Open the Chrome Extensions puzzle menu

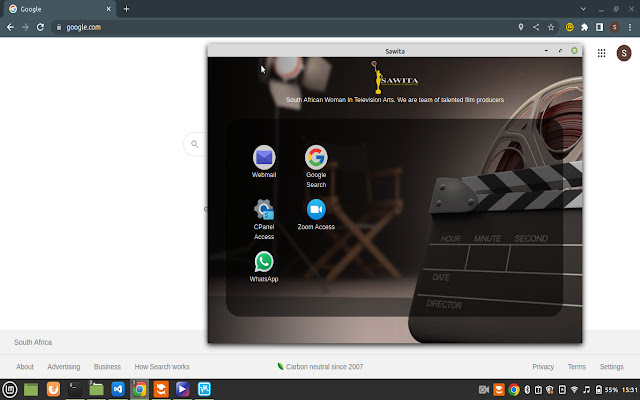(x=584, y=27)
